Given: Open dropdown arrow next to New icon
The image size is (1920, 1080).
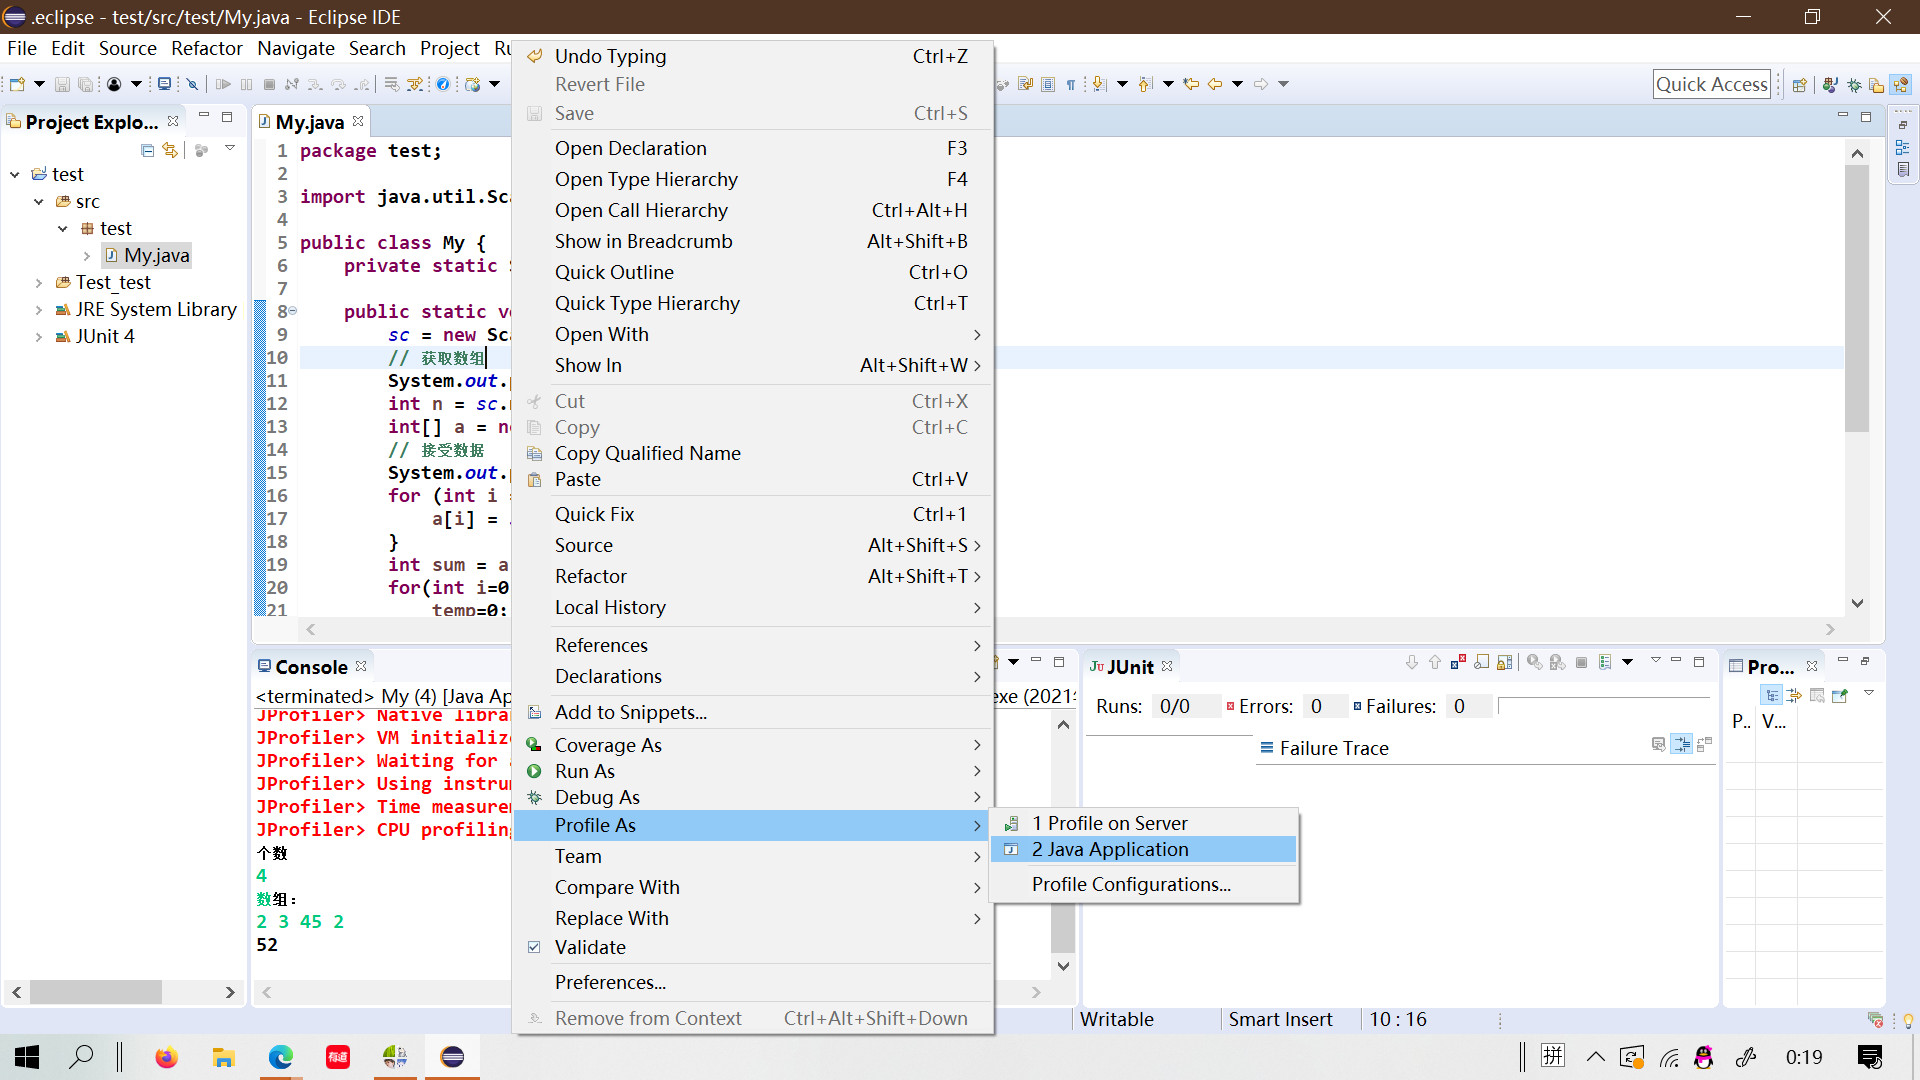Looking at the screenshot, I should coord(39,85).
